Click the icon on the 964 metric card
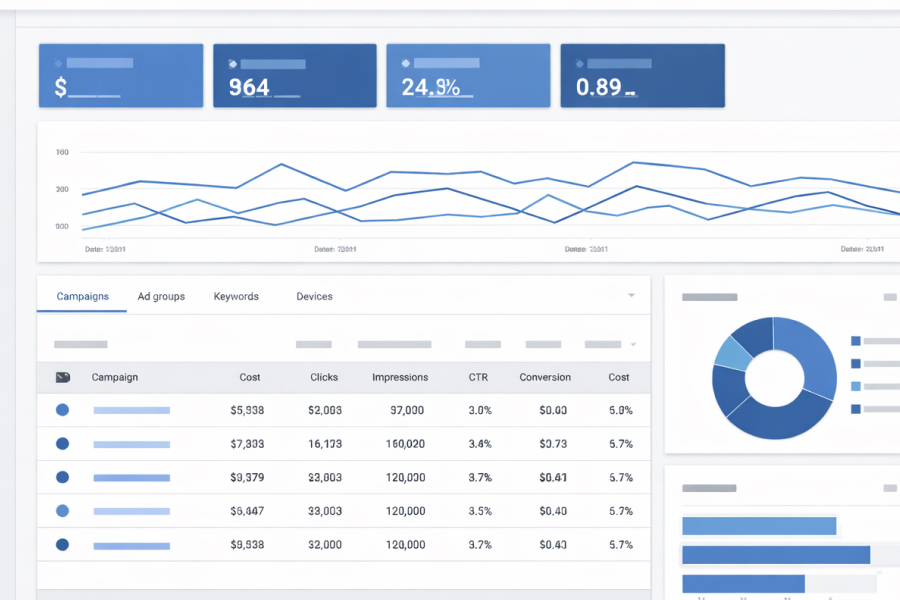 [233, 63]
